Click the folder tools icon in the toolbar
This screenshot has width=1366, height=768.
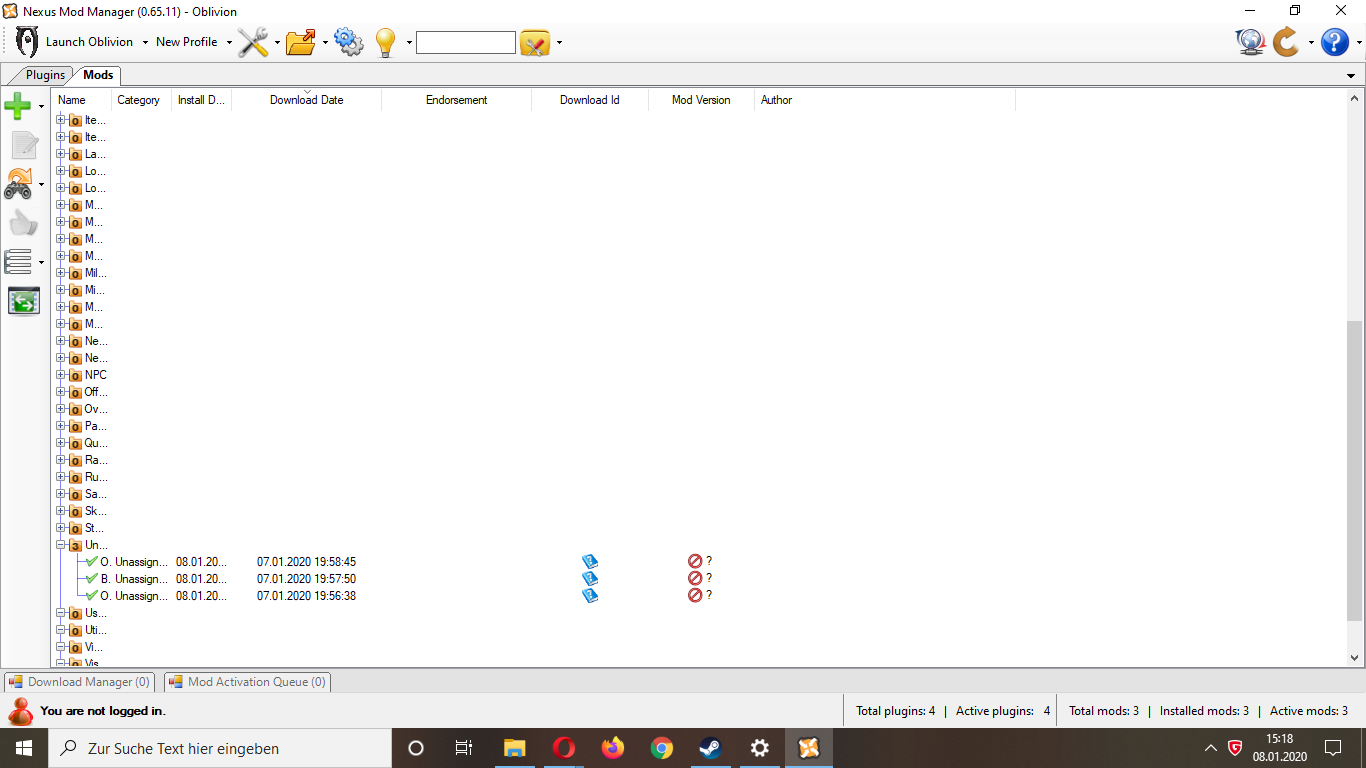[299, 42]
